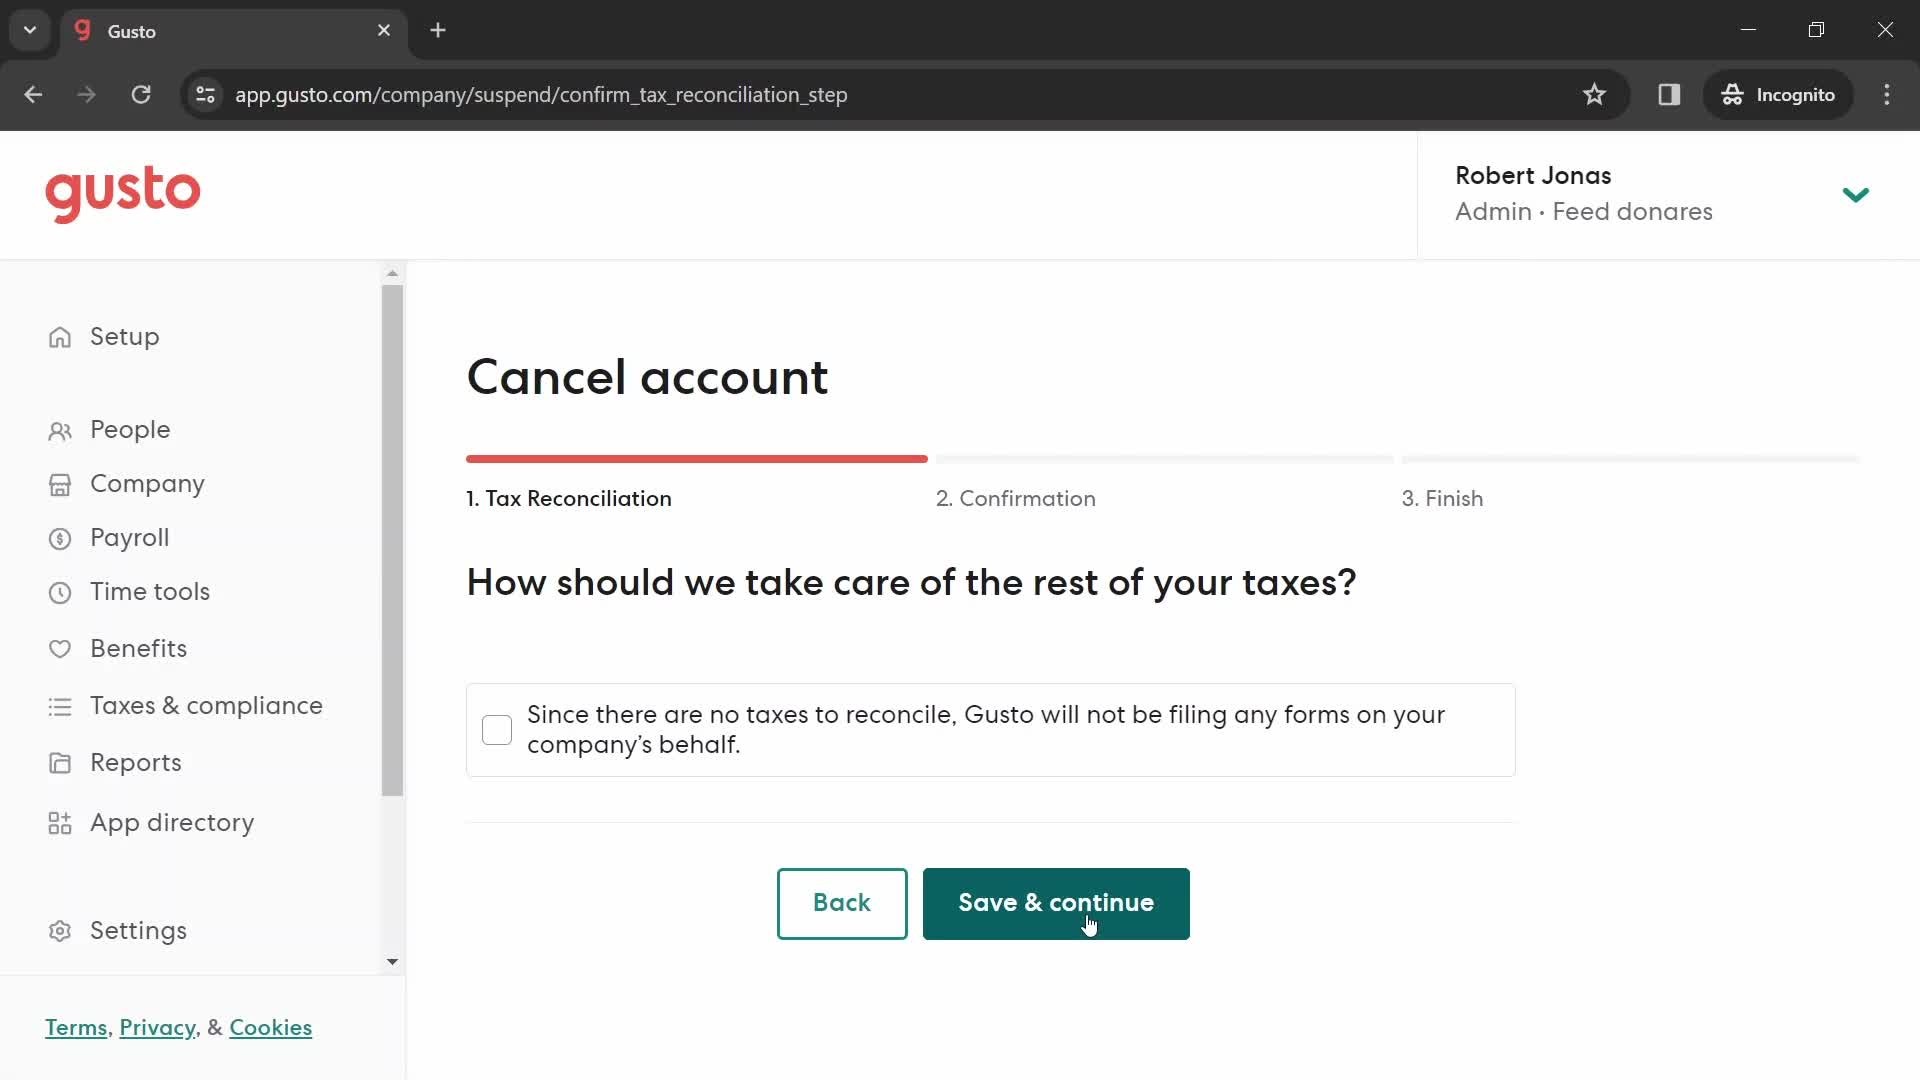This screenshot has height=1080, width=1920.
Task: Select the Tax Reconciliation step tab
Action: (568, 498)
